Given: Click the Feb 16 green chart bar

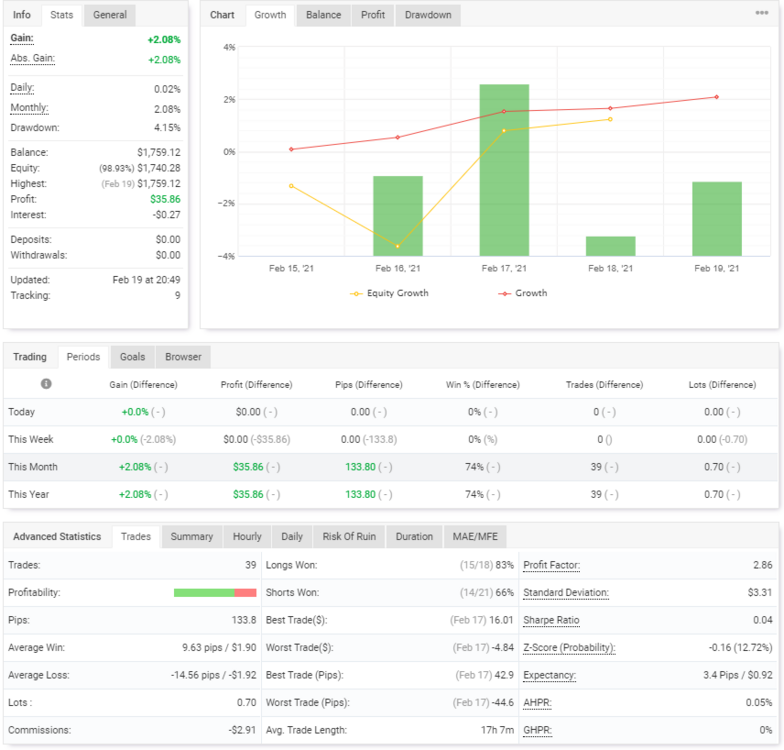Looking at the screenshot, I should click(398, 216).
